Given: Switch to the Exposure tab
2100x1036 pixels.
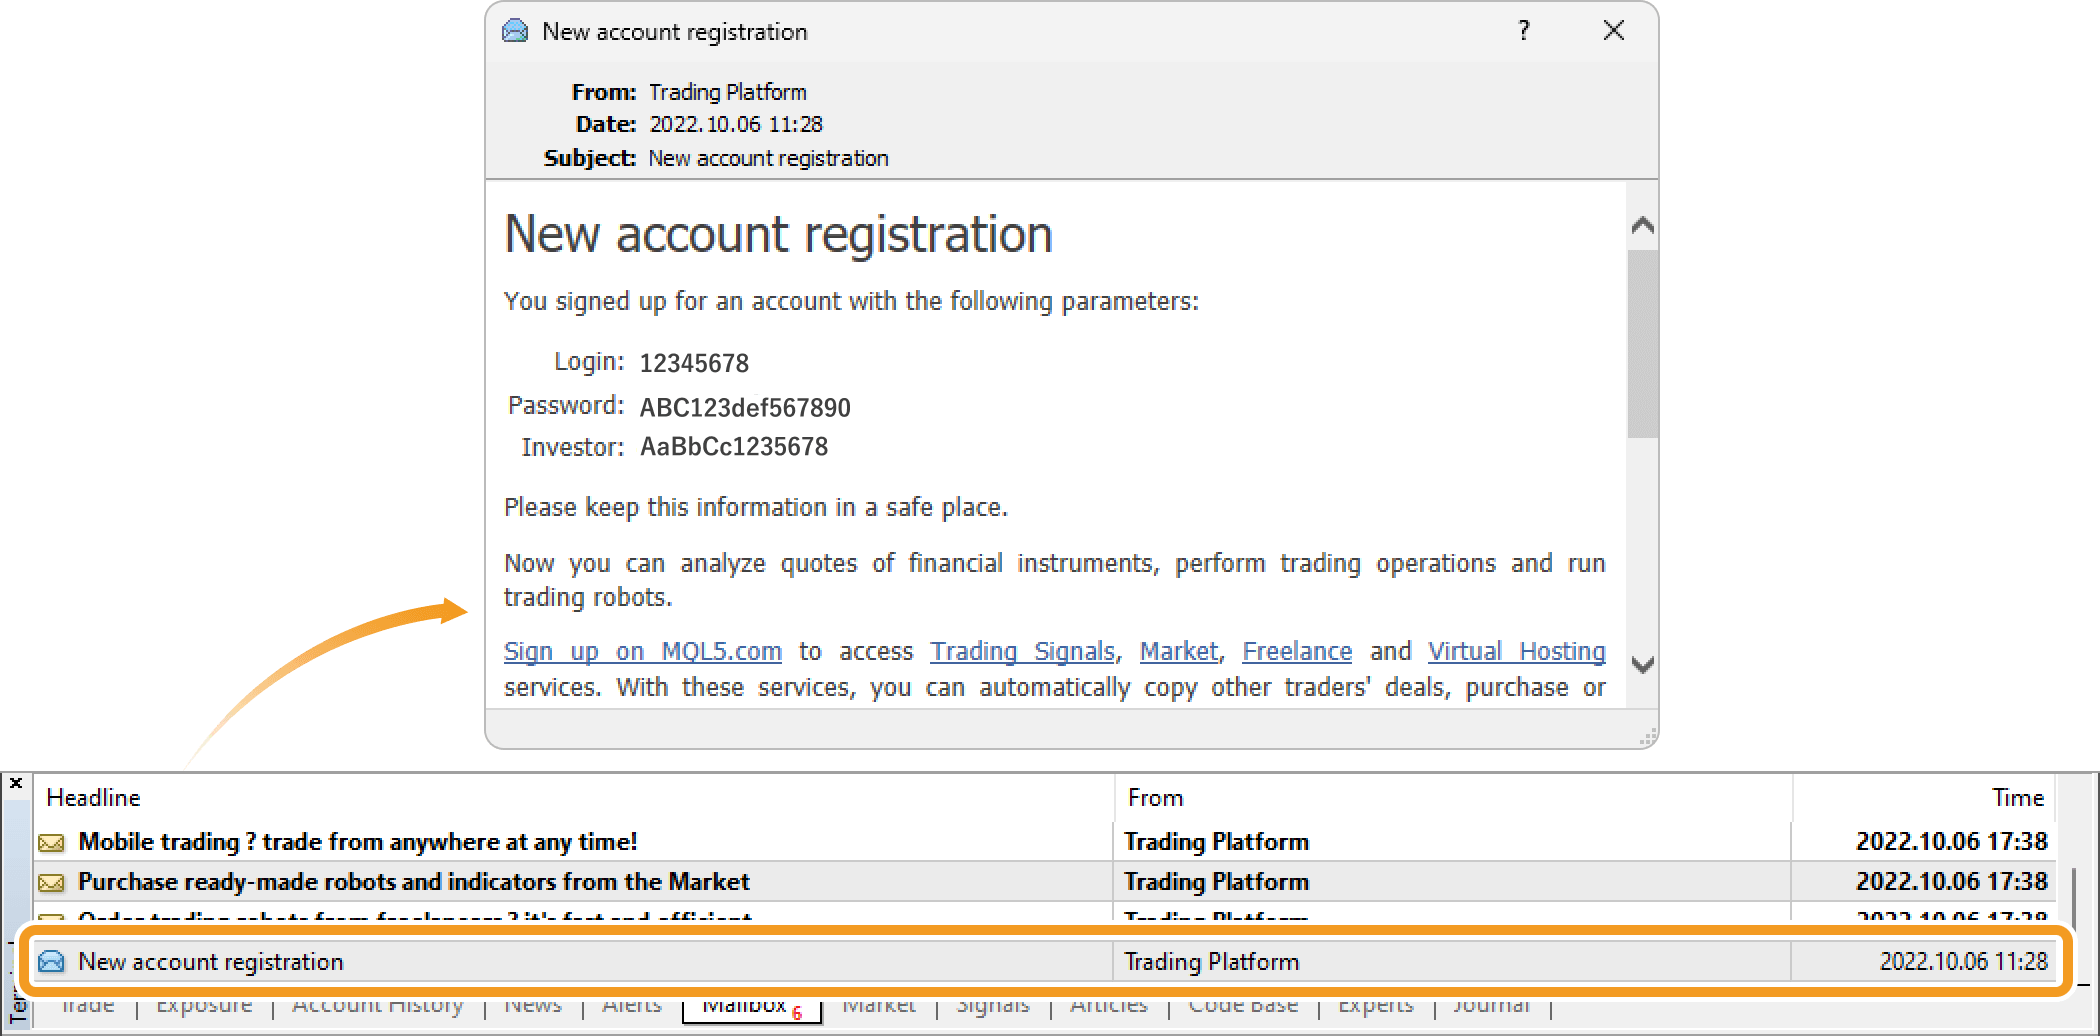Looking at the screenshot, I should click(x=204, y=1005).
